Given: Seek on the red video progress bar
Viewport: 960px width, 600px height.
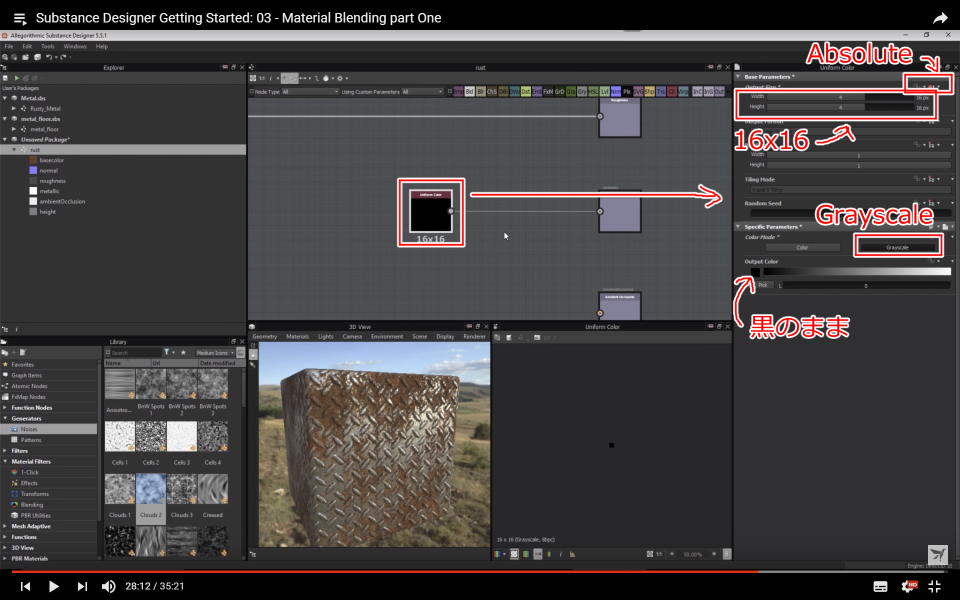Looking at the screenshot, I should (x=480, y=572).
